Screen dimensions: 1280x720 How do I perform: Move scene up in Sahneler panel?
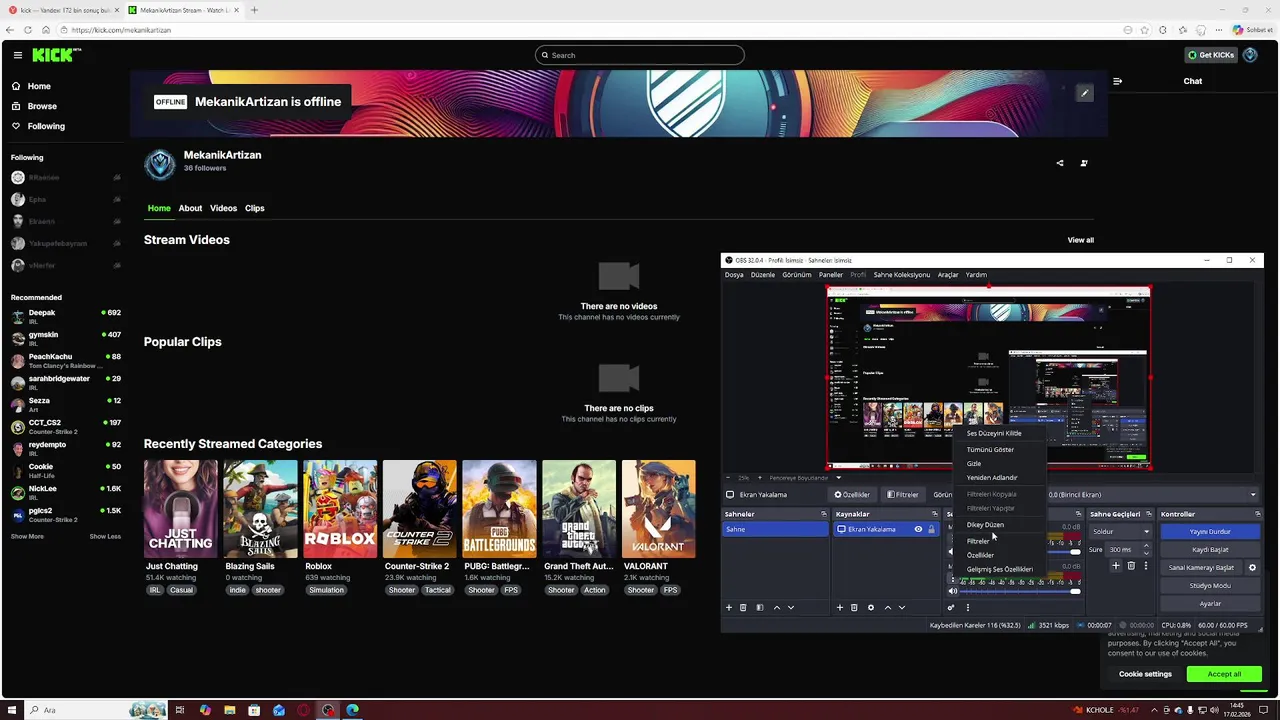coord(777,607)
